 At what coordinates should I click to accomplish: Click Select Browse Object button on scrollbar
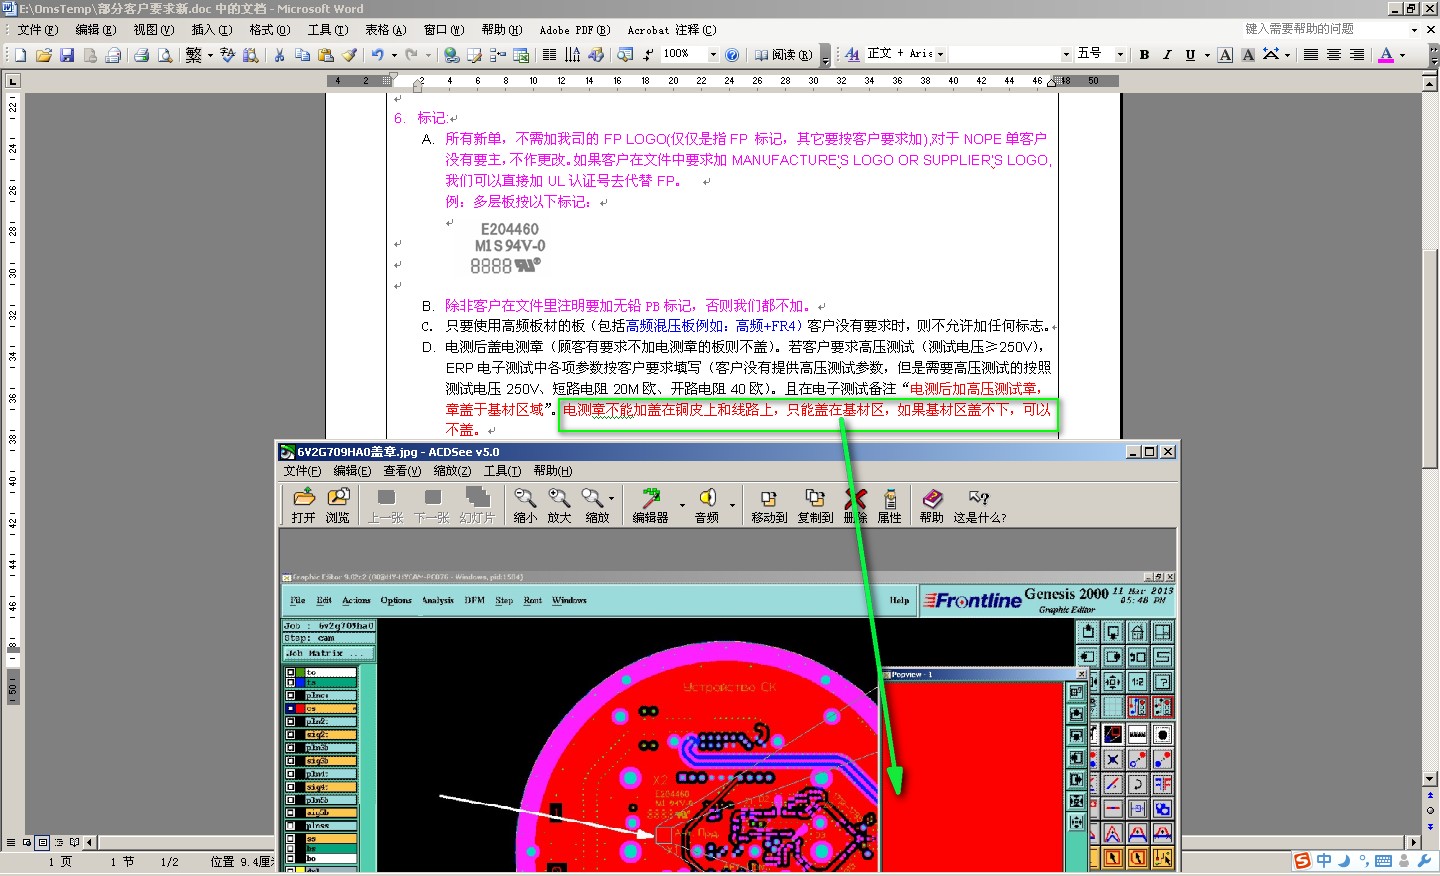tap(1430, 810)
